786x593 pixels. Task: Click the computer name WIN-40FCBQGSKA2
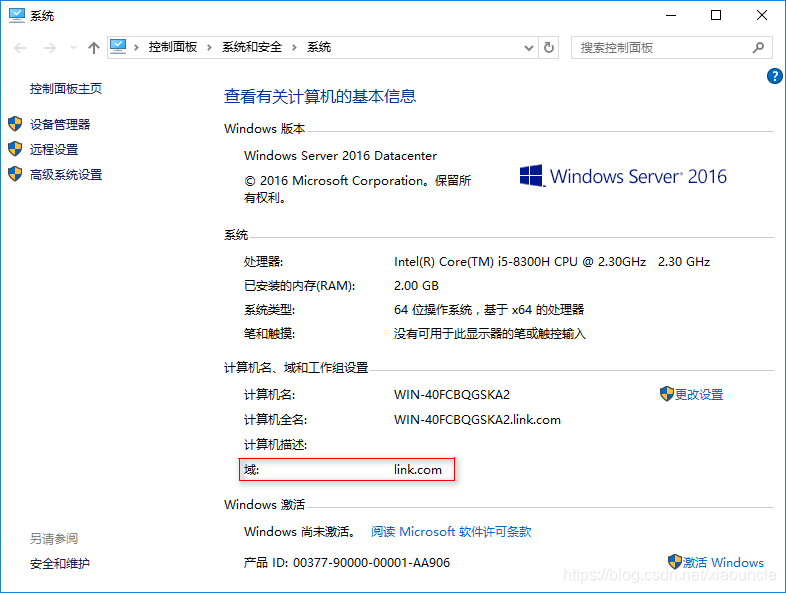(x=452, y=394)
